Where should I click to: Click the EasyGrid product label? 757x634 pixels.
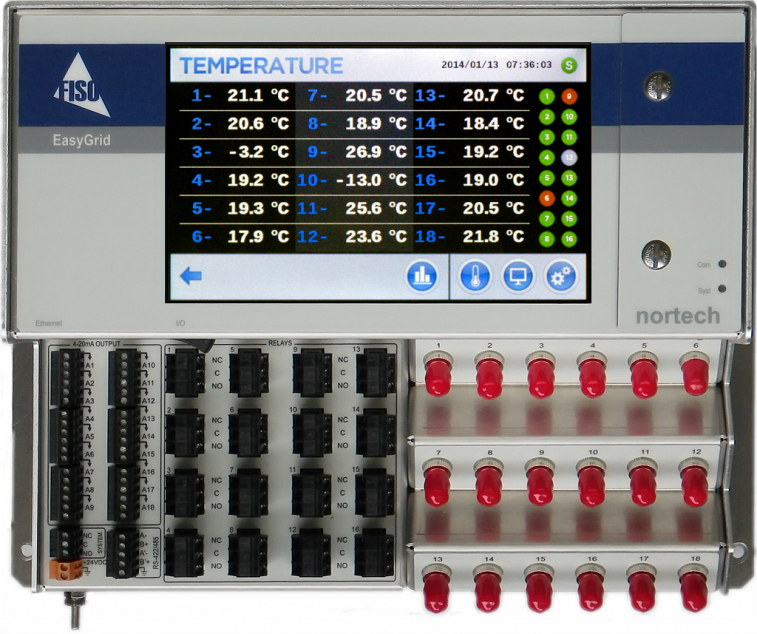tap(82, 141)
